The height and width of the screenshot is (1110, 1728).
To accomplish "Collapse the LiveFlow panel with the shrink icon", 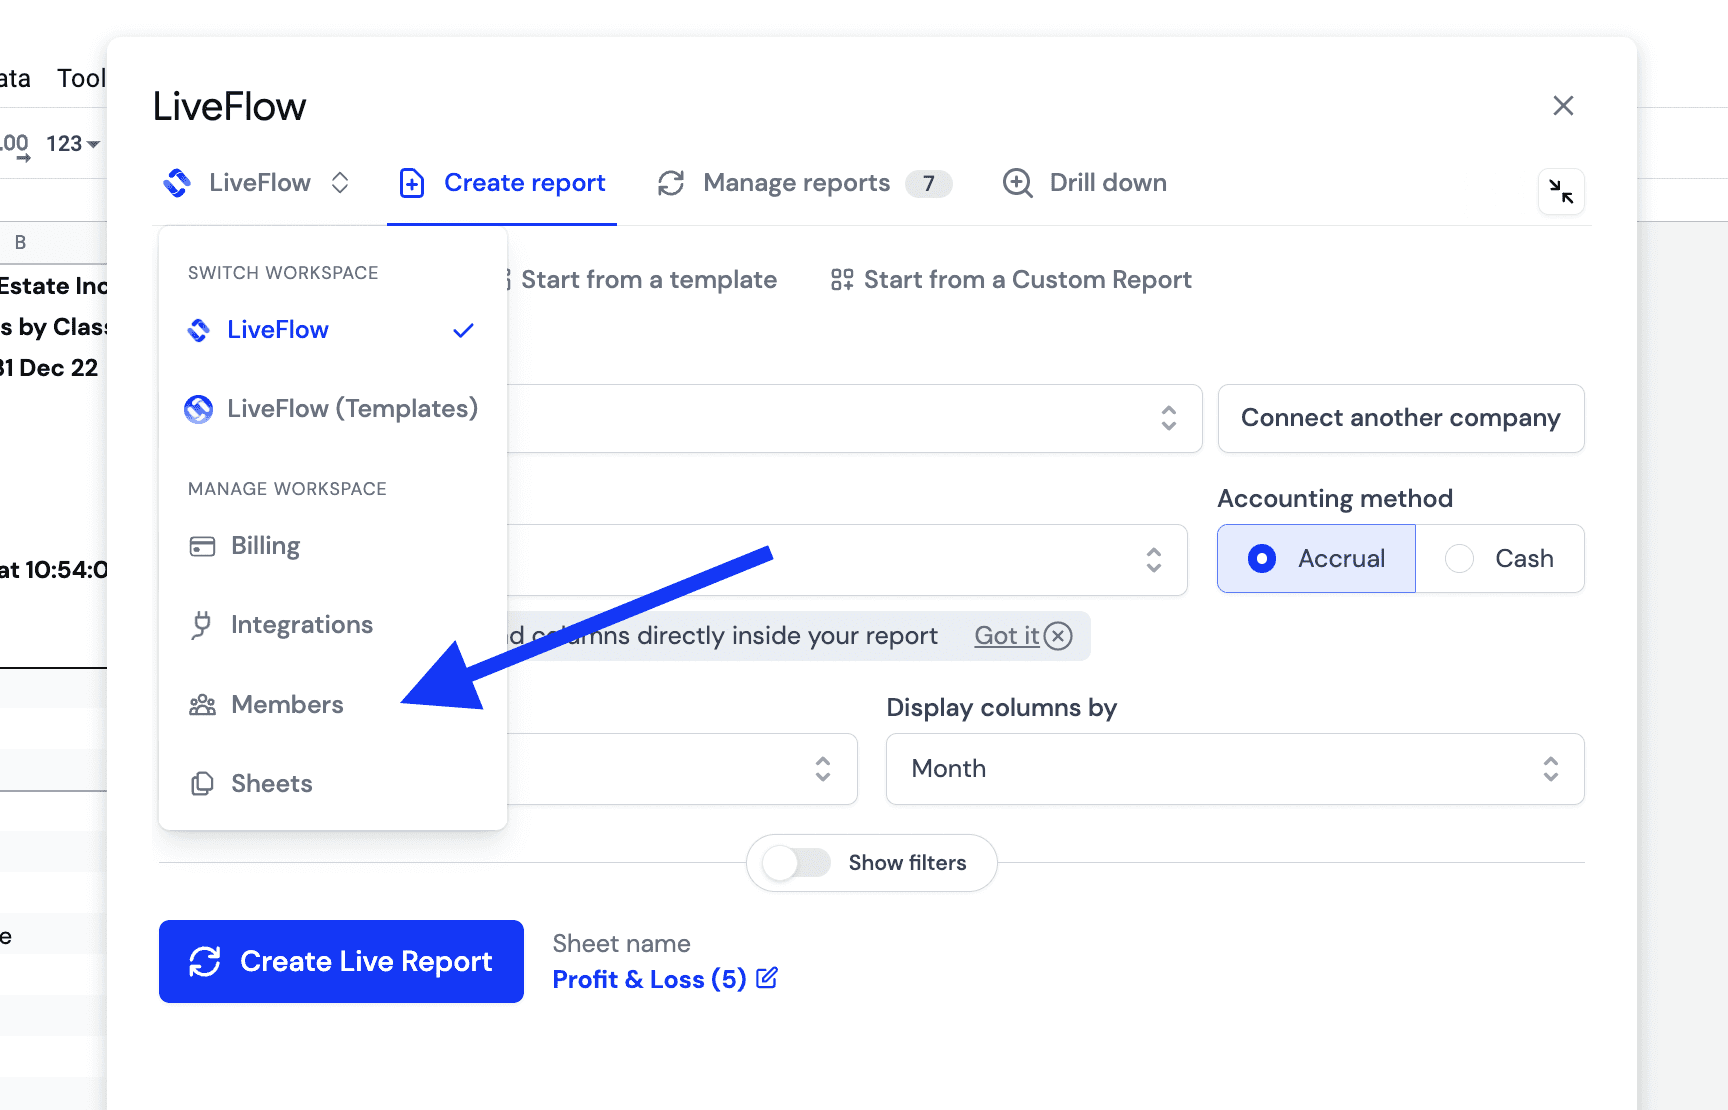I will coord(1561,191).
